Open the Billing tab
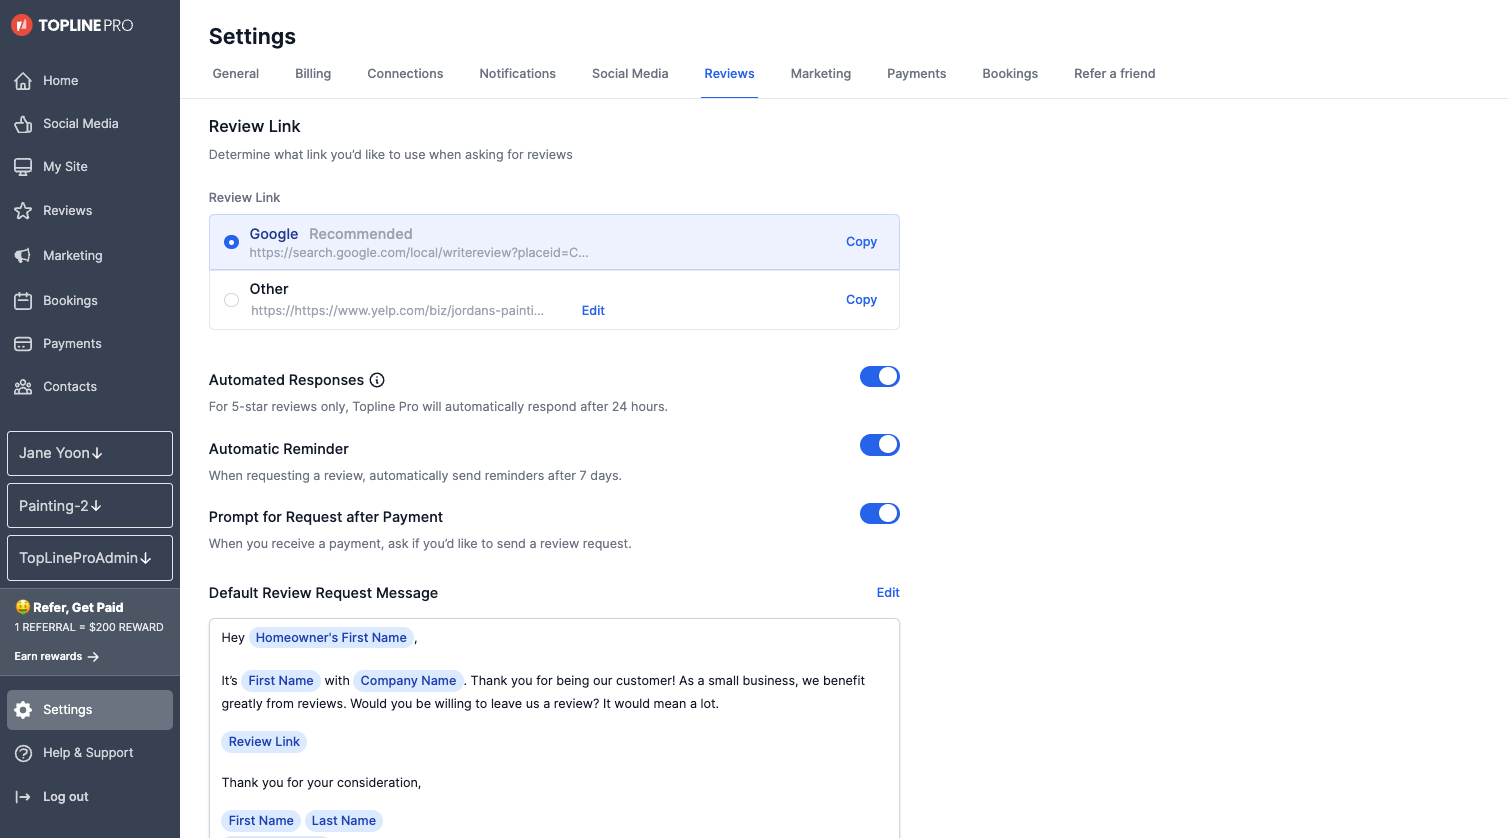 pyautogui.click(x=313, y=74)
